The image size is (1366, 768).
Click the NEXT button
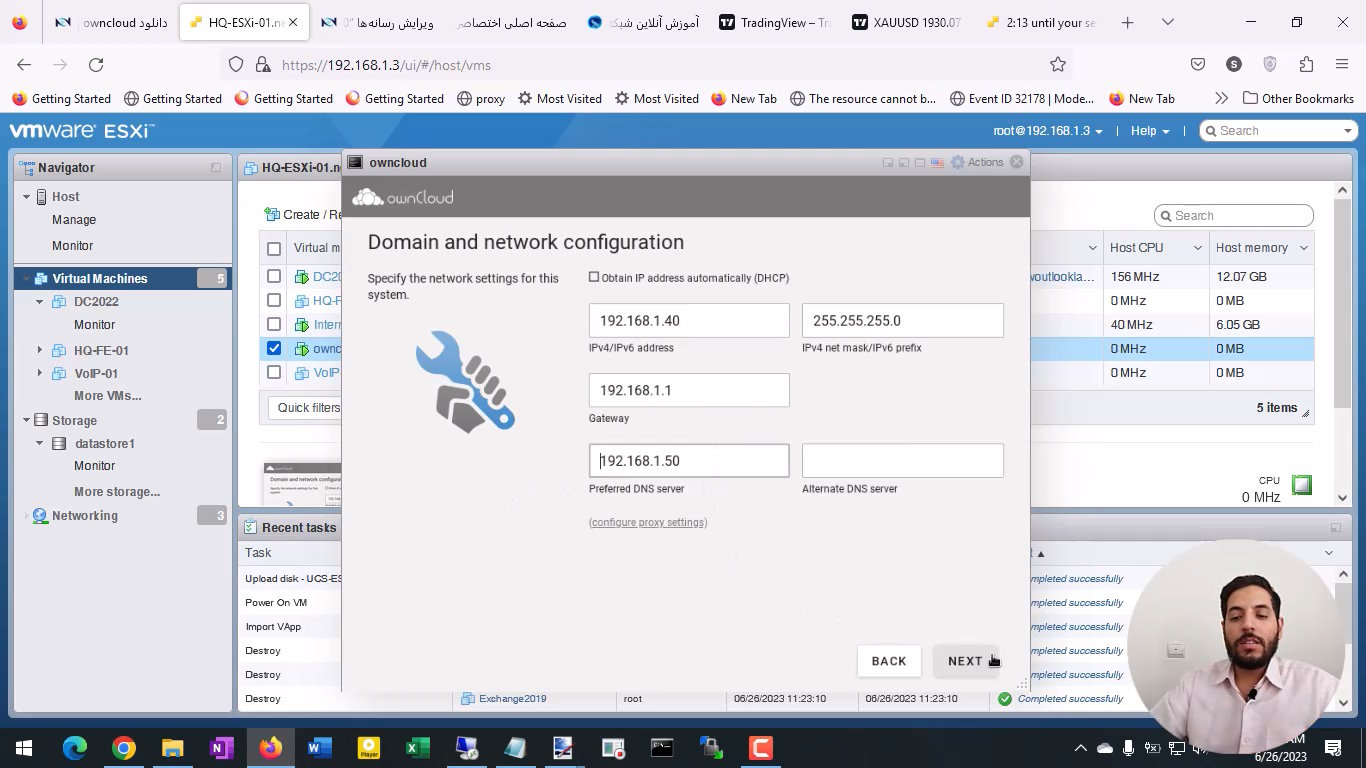coord(965,661)
